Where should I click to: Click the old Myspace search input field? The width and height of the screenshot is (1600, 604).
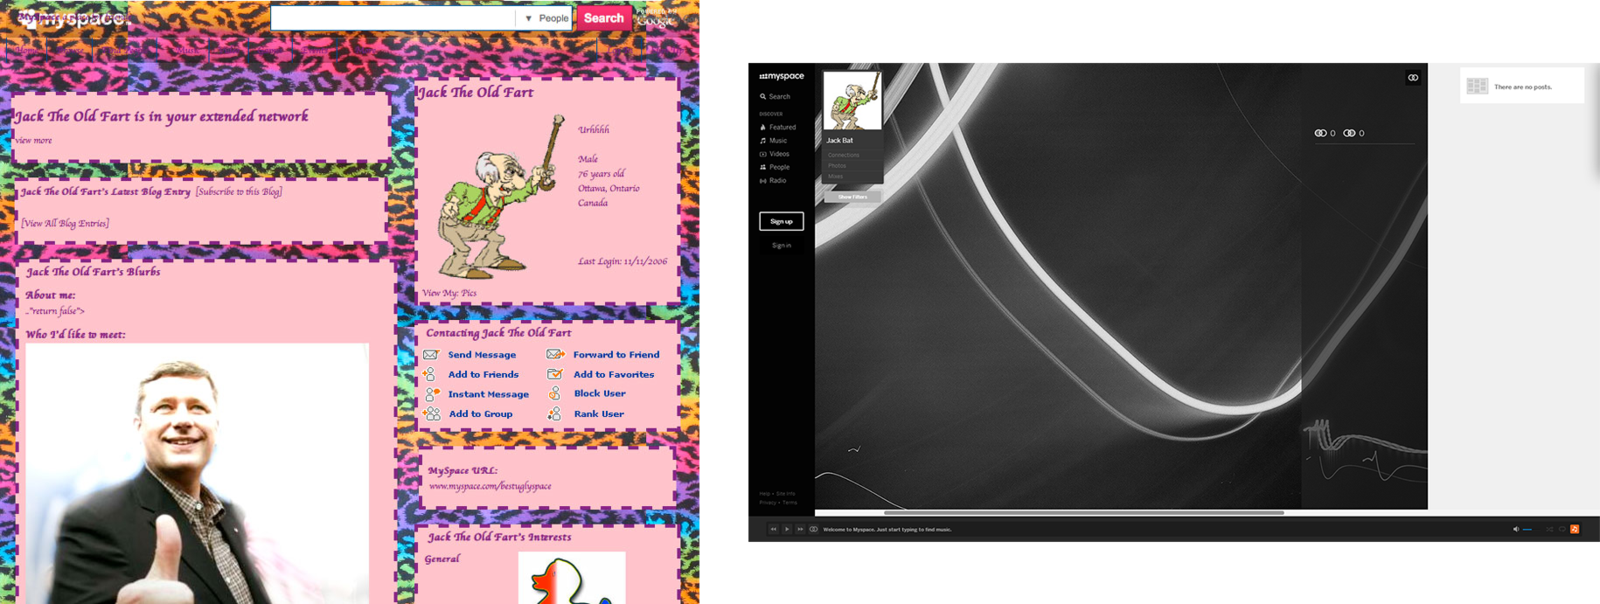click(393, 18)
